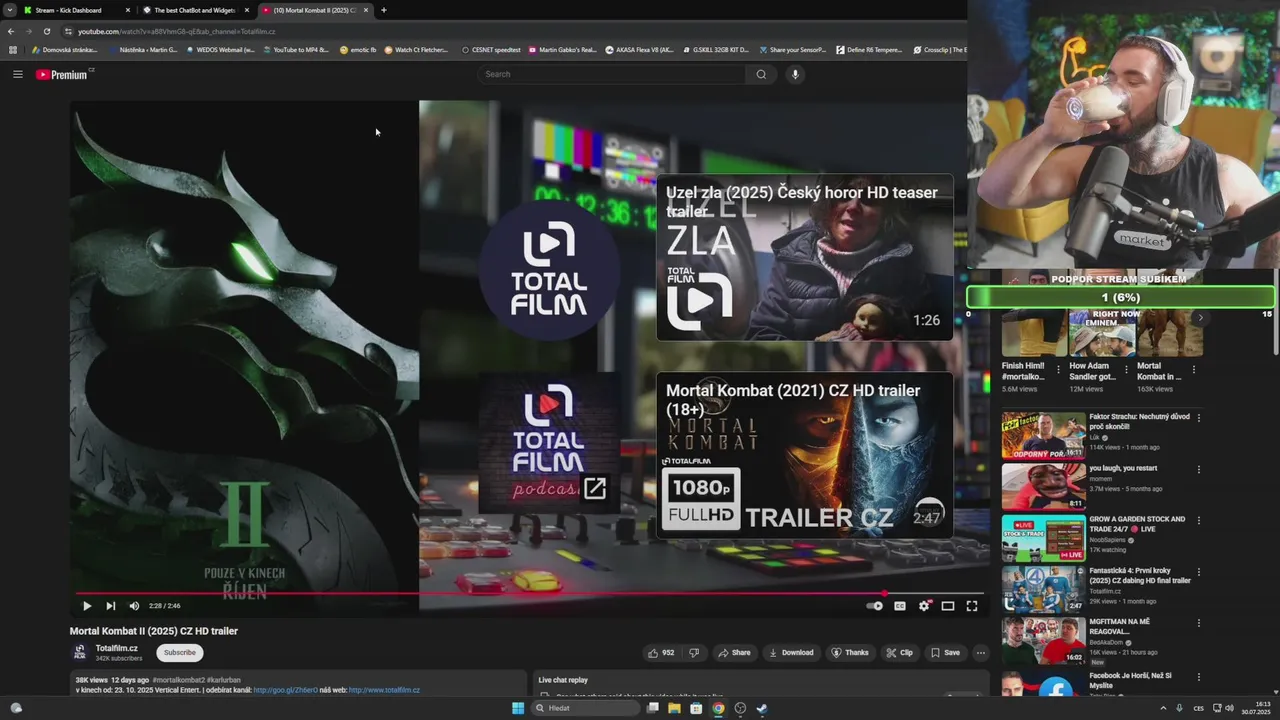Open the Totalfilm.cz channel avatar
Viewport: 1280px width, 720px height.
click(80, 652)
